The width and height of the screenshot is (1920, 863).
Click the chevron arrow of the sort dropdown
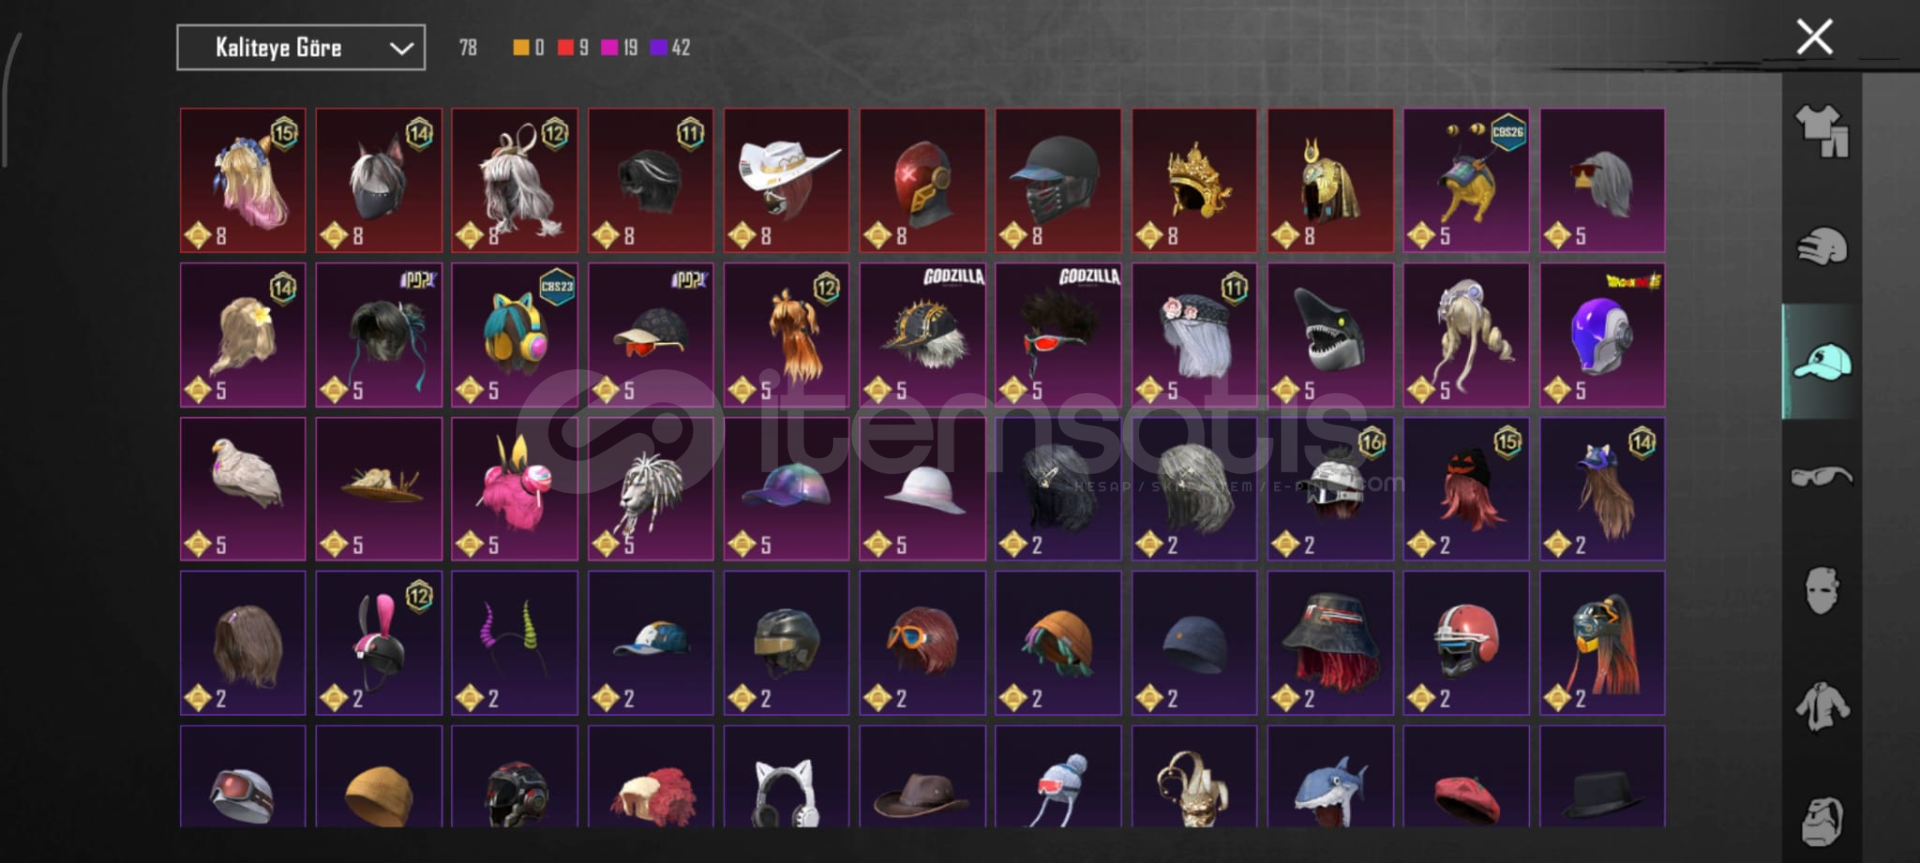point(401,48)
